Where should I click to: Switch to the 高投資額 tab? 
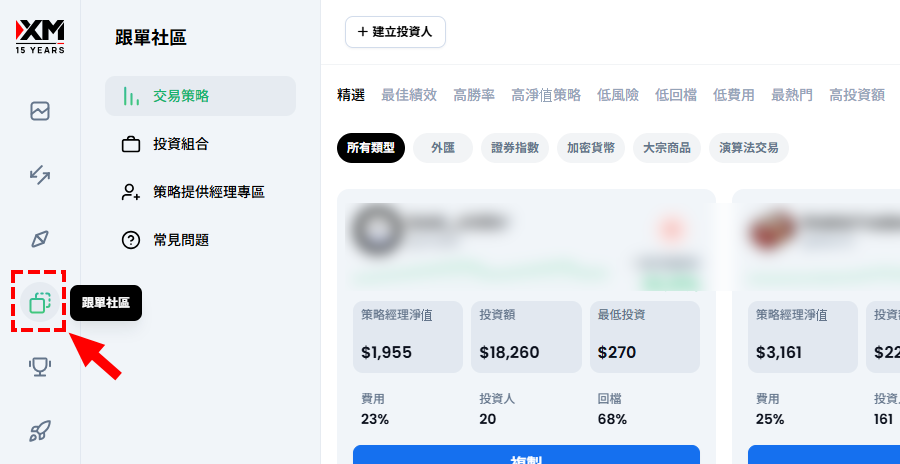[x=857, y=95]
